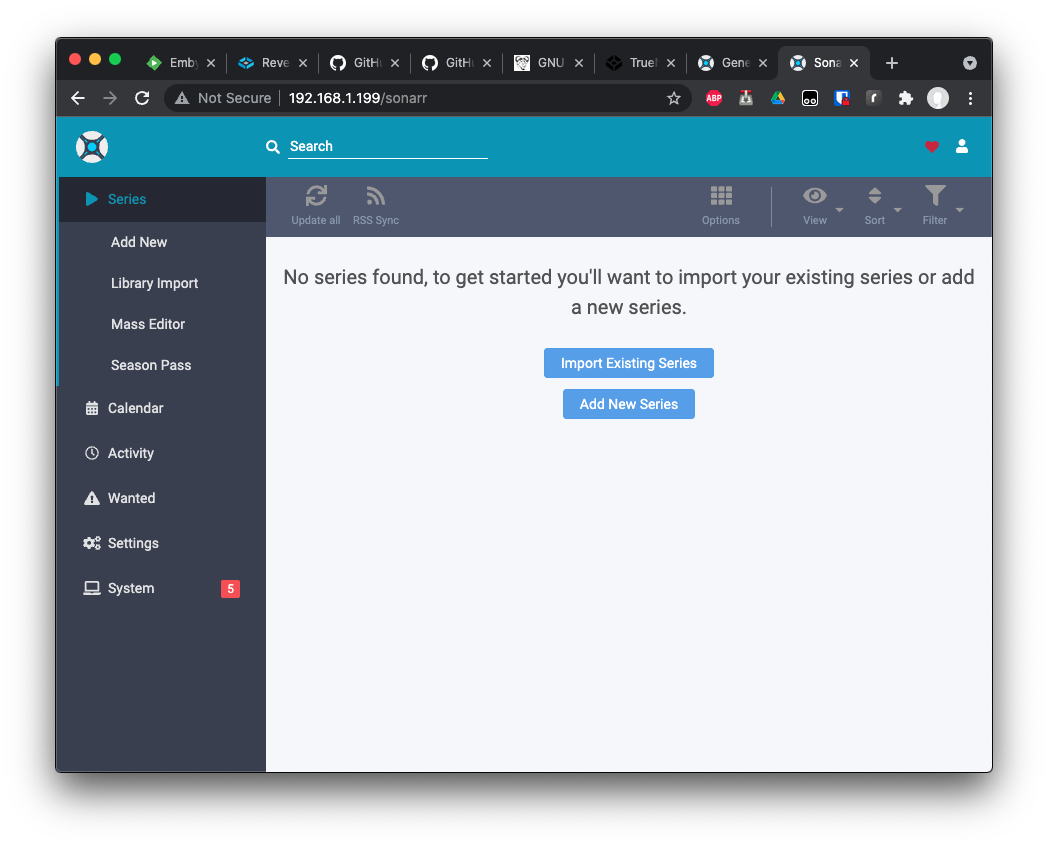Open a new browser tab
Viewport: 1048px width, 846px height.
(891, 63)
